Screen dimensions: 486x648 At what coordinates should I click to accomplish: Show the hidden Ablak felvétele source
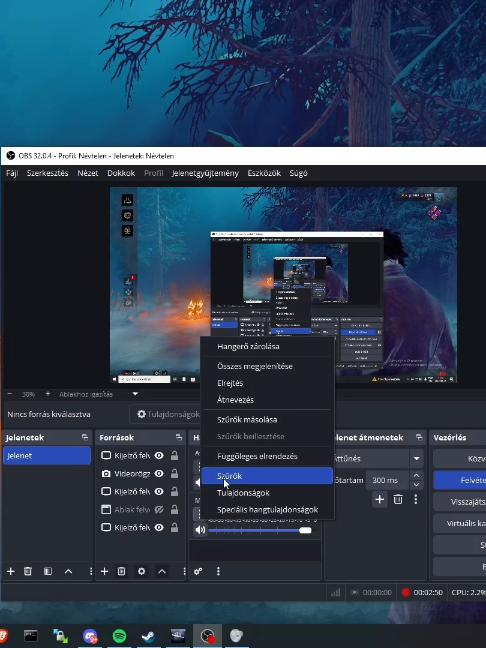[x=159, y=510]
